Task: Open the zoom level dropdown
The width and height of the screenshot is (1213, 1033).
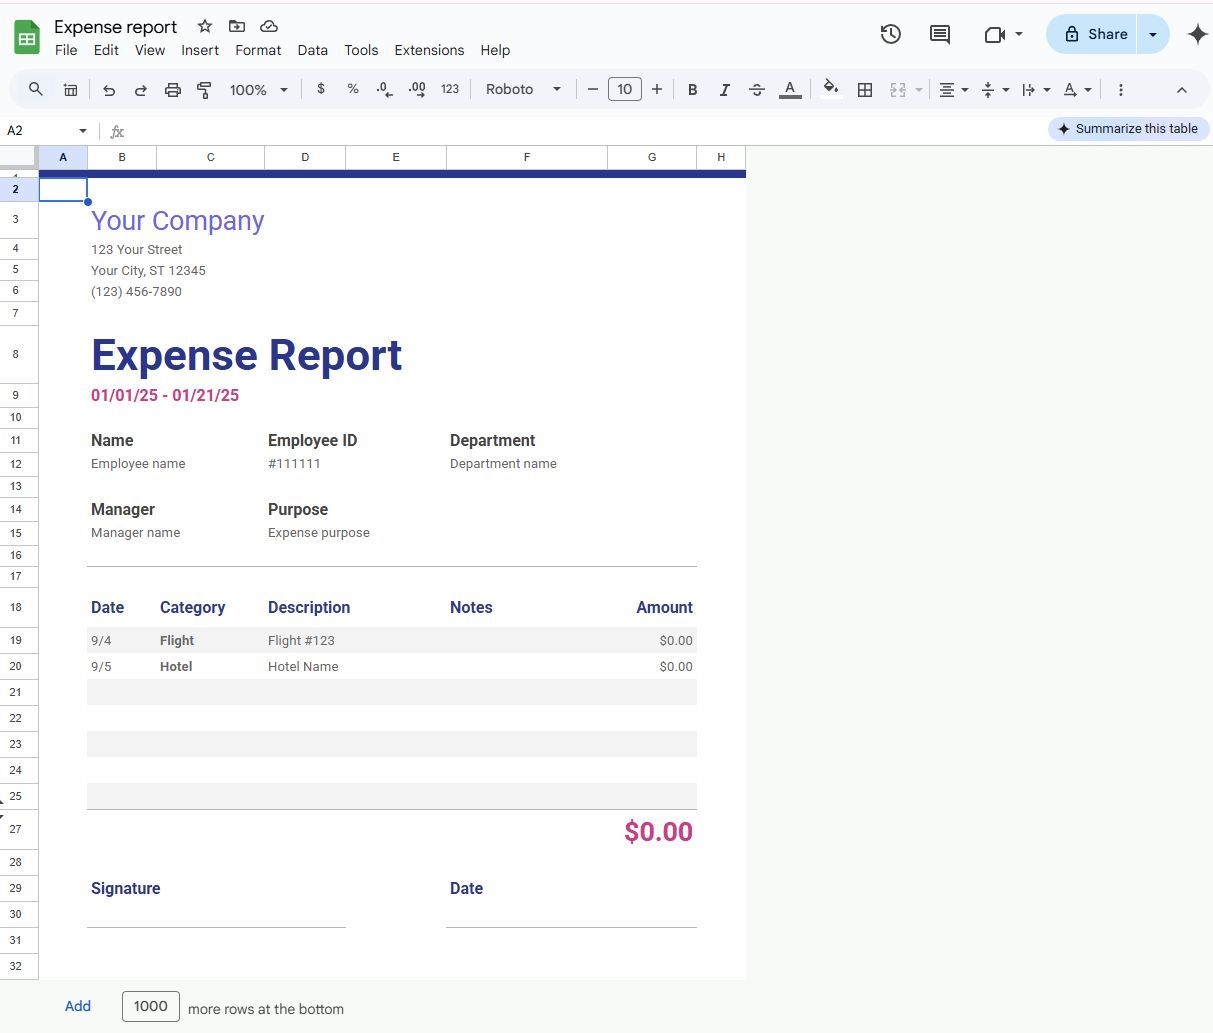Action: [x=256, y=89]
